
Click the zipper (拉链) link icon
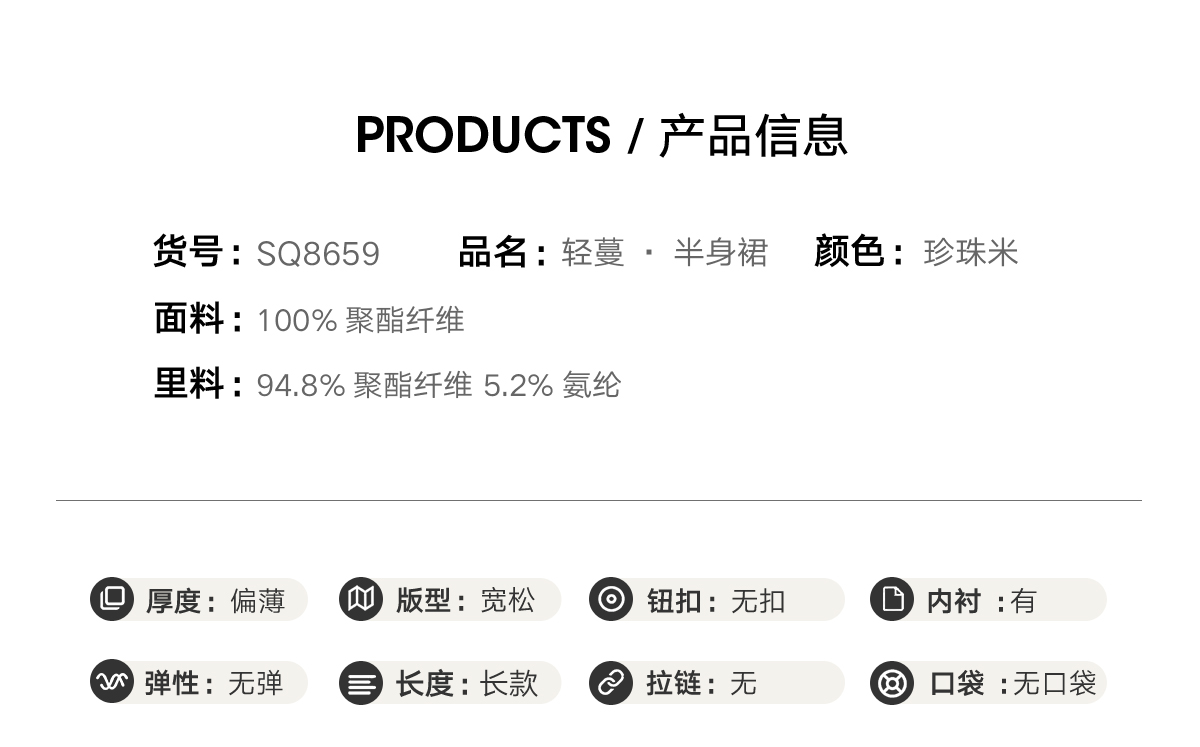[x=611, y=682]
